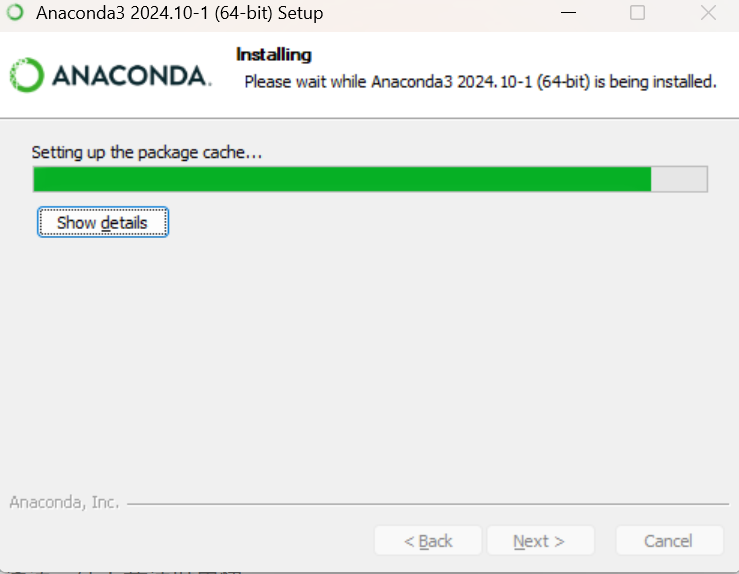Click the green filled portion of progress bar
739x574 pixels.
click(342, 179)
